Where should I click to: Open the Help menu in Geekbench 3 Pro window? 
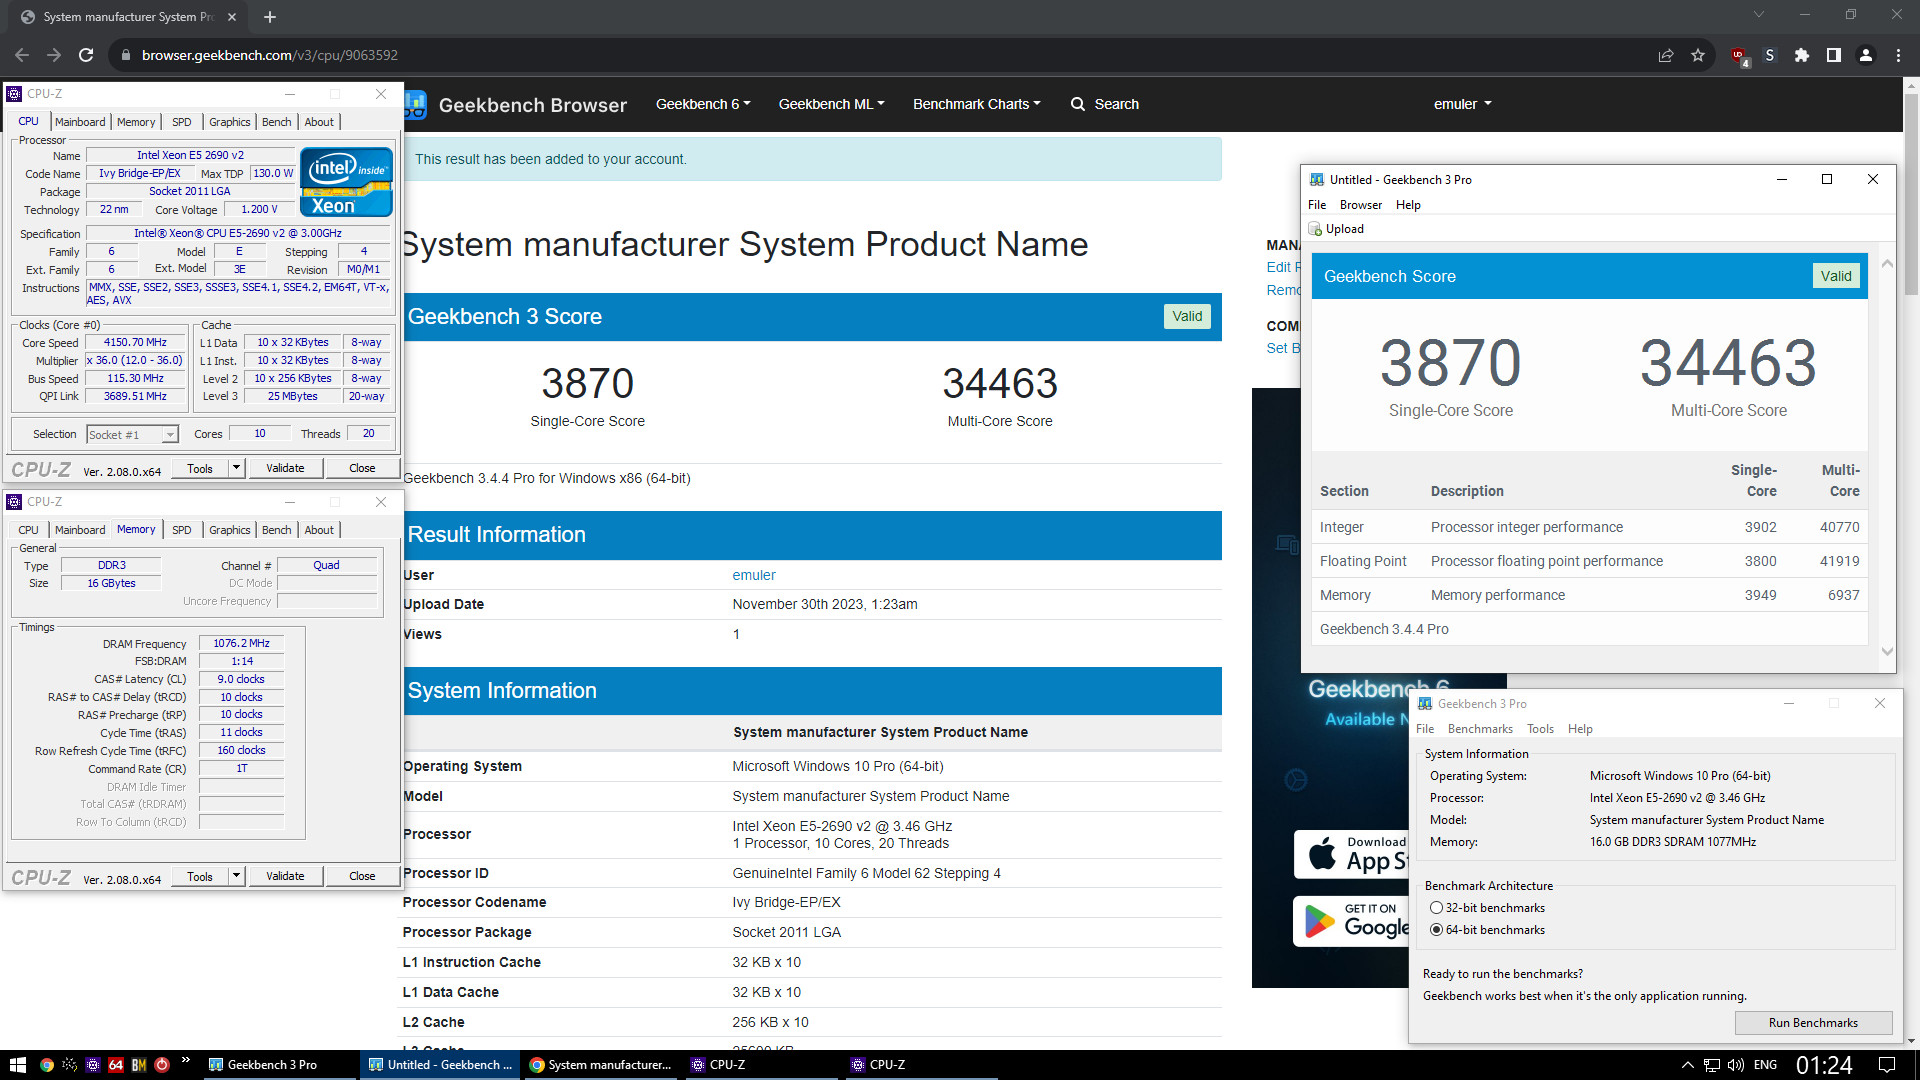(x=1580, y=729)
